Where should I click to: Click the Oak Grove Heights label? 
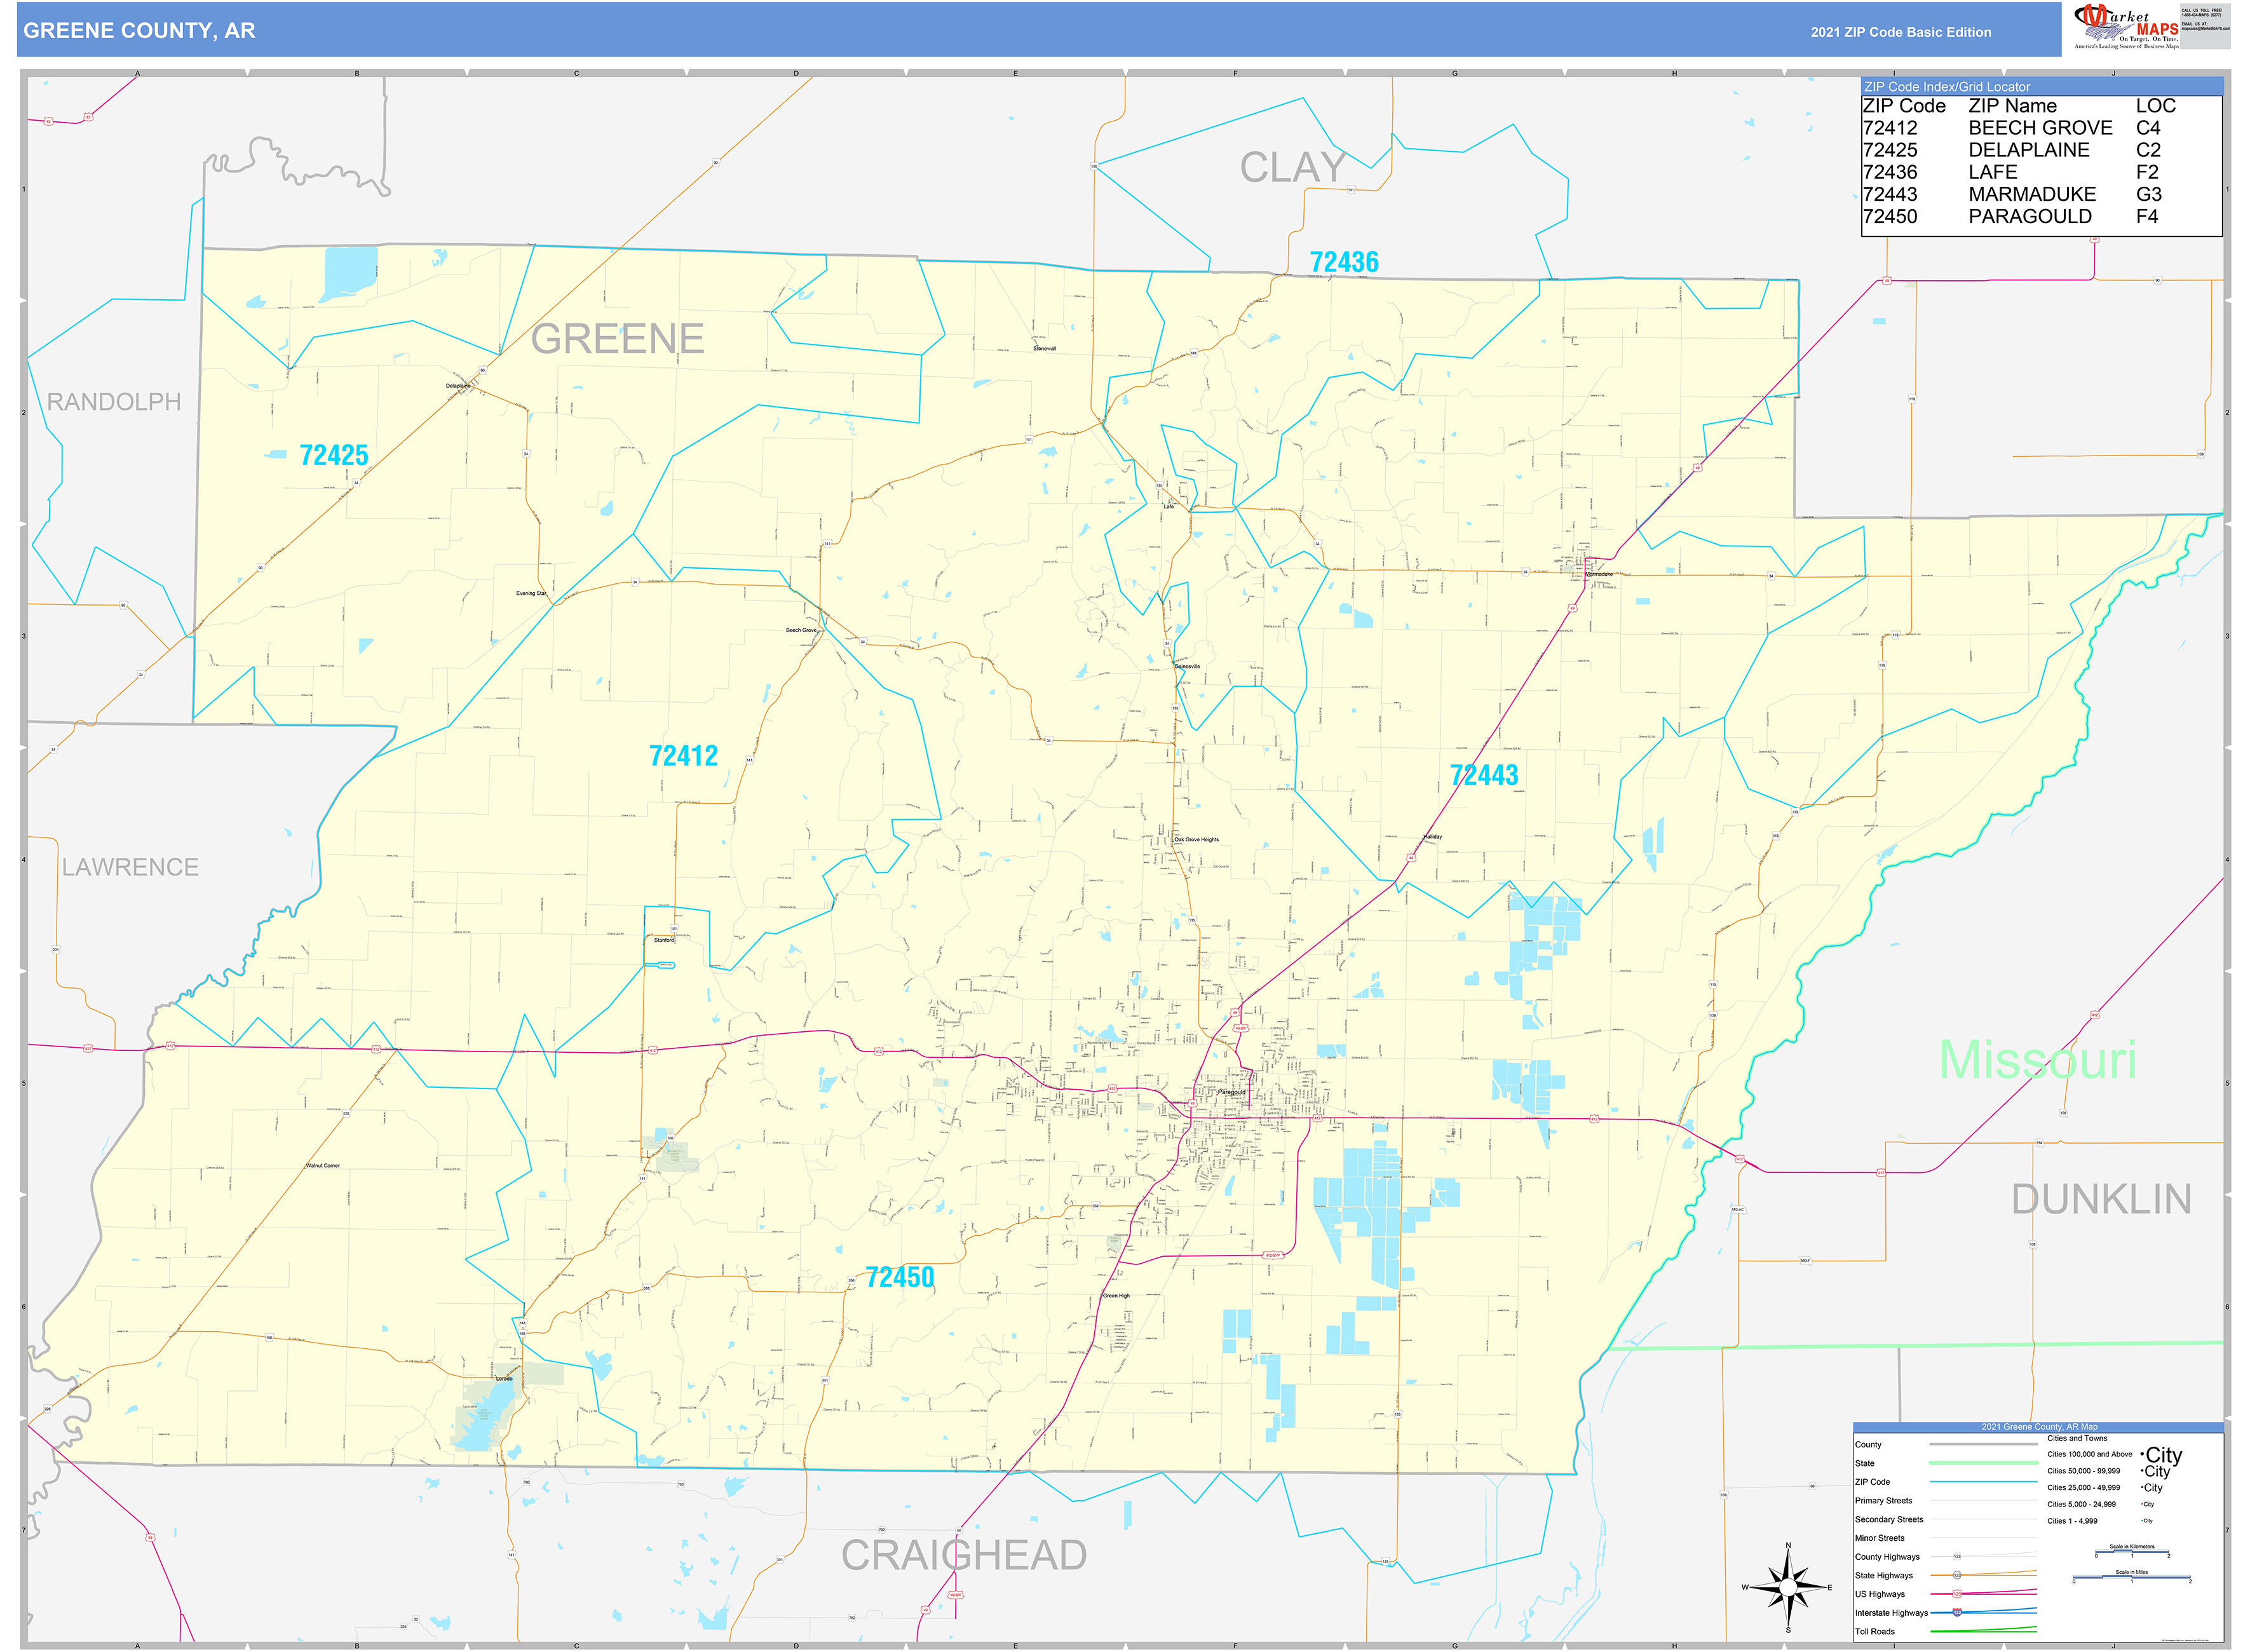1196,839
